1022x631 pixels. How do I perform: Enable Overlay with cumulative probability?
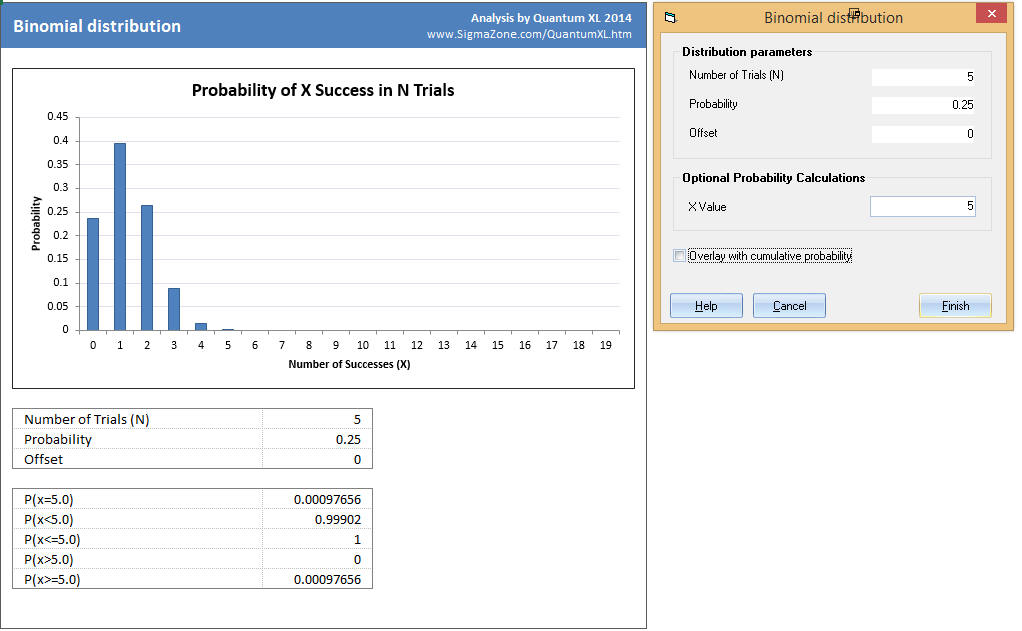[679, 255]
